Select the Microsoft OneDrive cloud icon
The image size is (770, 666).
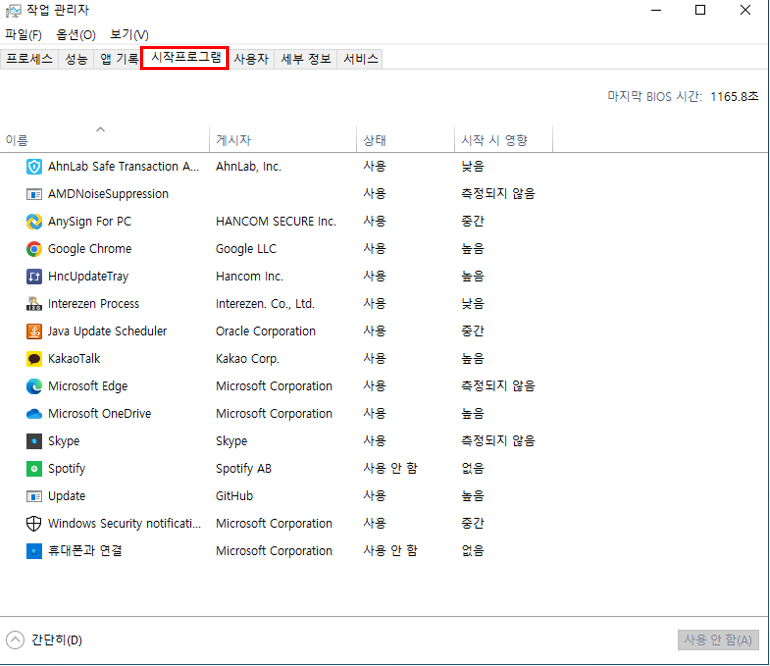(34, 414)
